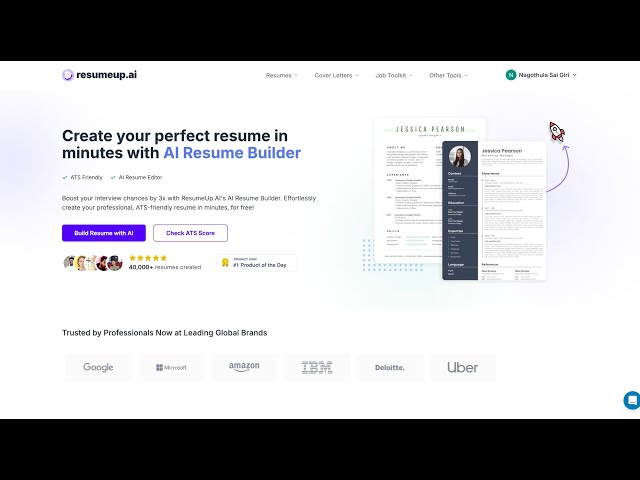Open the #1 Product of the Day badge
640x480 pixels.
(257, 263)
